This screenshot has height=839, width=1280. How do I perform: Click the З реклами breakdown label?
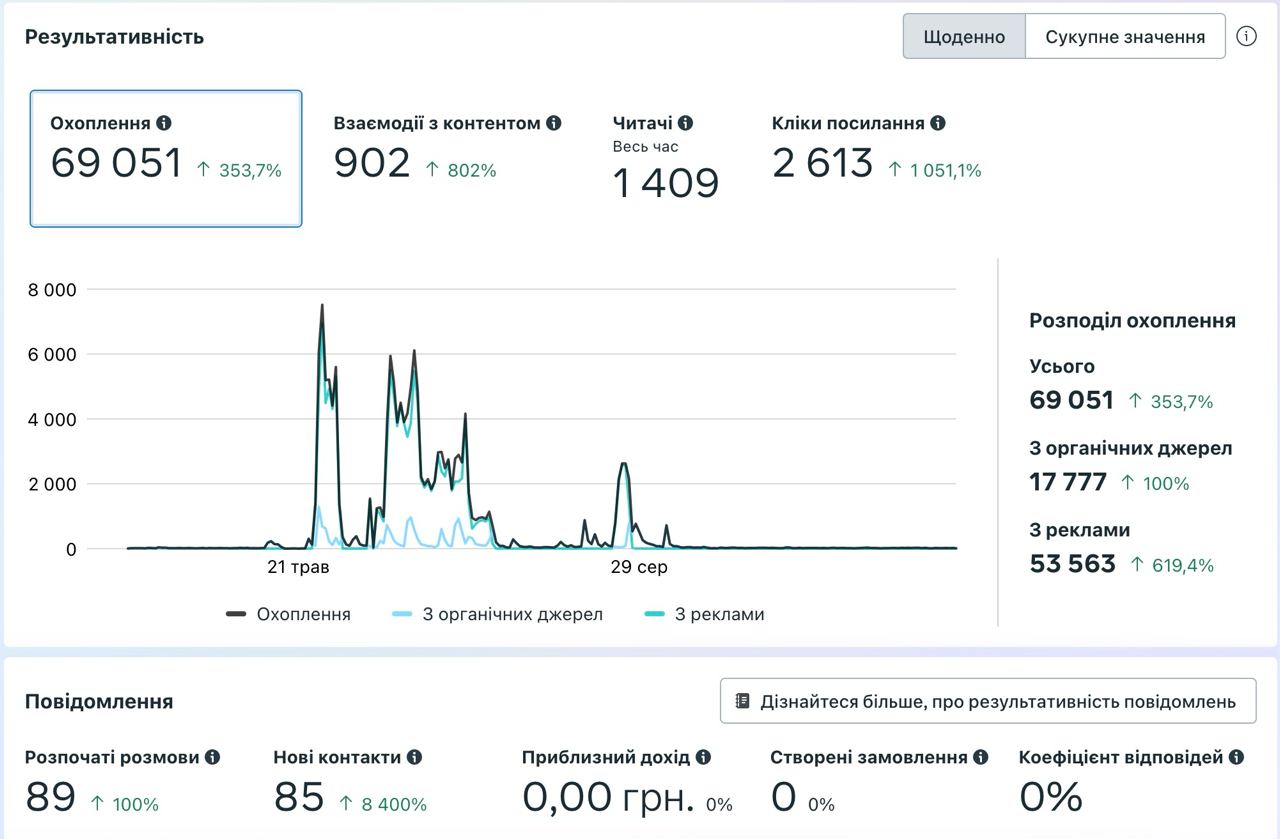click(x=1080, y=530)
